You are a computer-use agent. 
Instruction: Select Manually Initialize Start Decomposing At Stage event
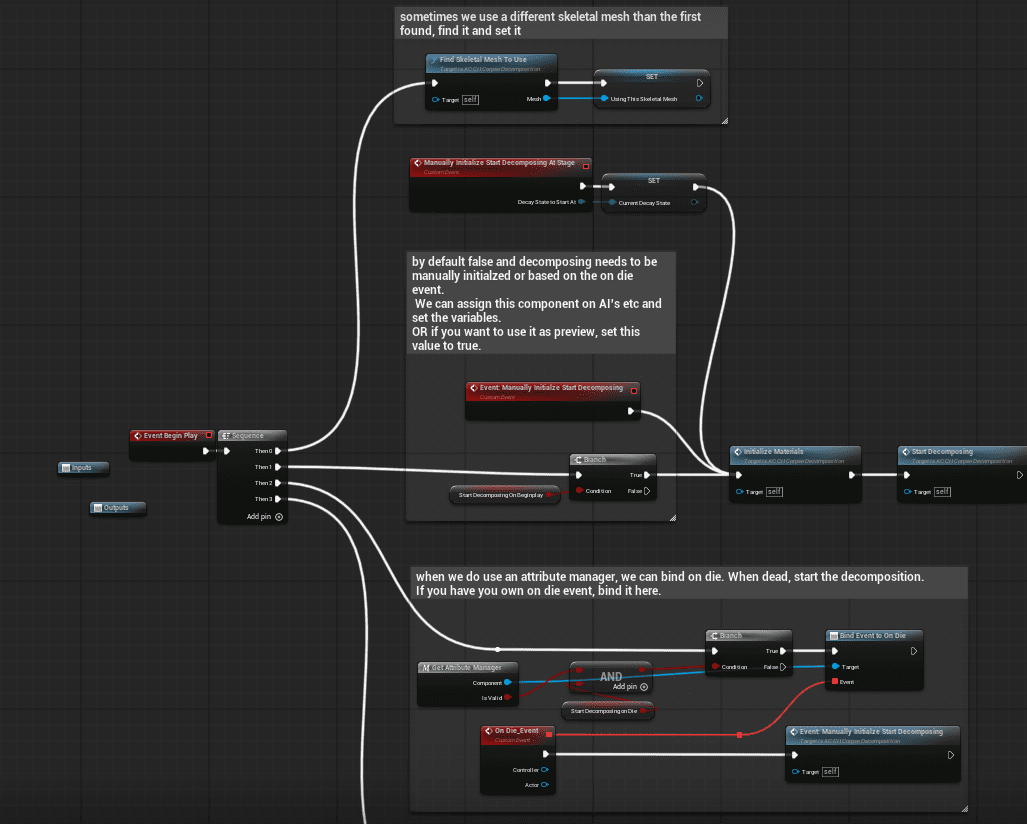coord(499,163)
